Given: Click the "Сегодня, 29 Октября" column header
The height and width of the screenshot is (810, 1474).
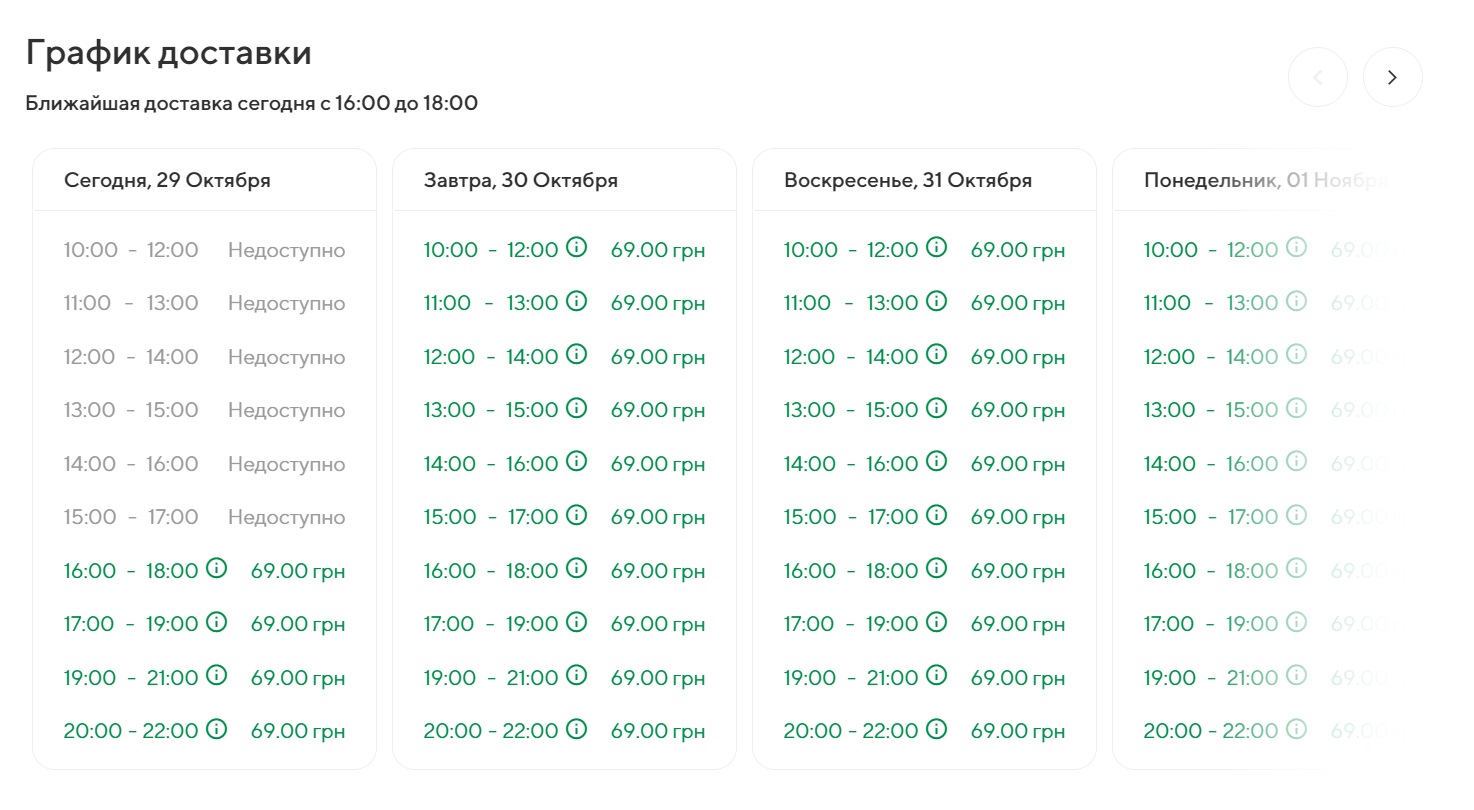Looking at the screenshot, I should 167,181.
